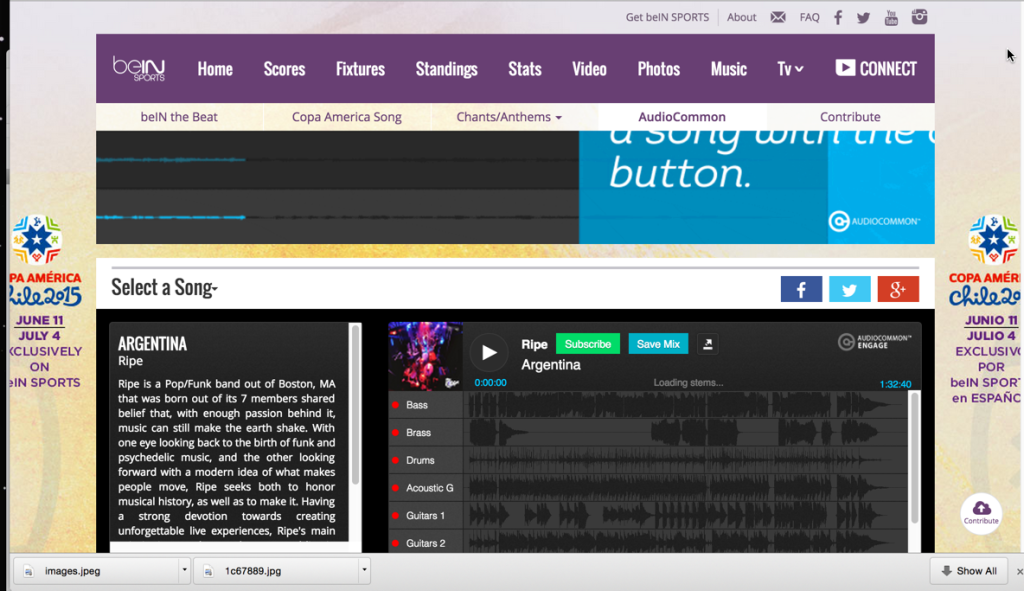Open the Facebook icon in the top bar
Viewport: 1024px width, 591px height.
838,18
